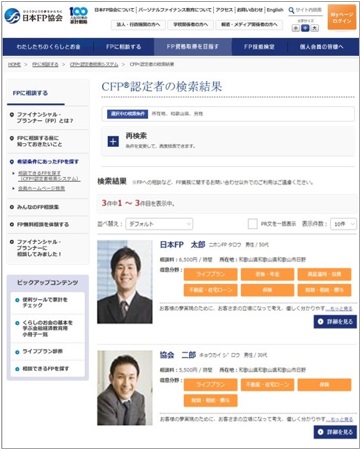Click the 100 anniversary logo icon
Screen dimensions: 362x451
79,15
